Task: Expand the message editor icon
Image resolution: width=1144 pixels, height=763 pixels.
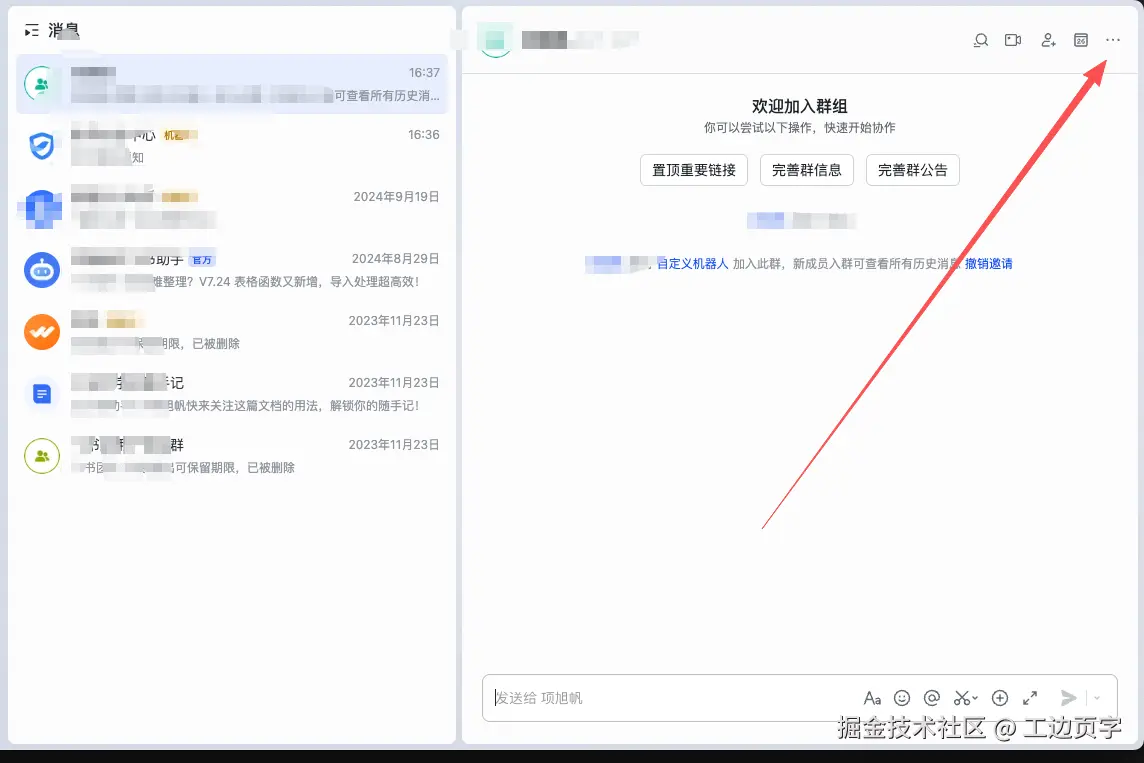Action: [x=1030, y=698]
